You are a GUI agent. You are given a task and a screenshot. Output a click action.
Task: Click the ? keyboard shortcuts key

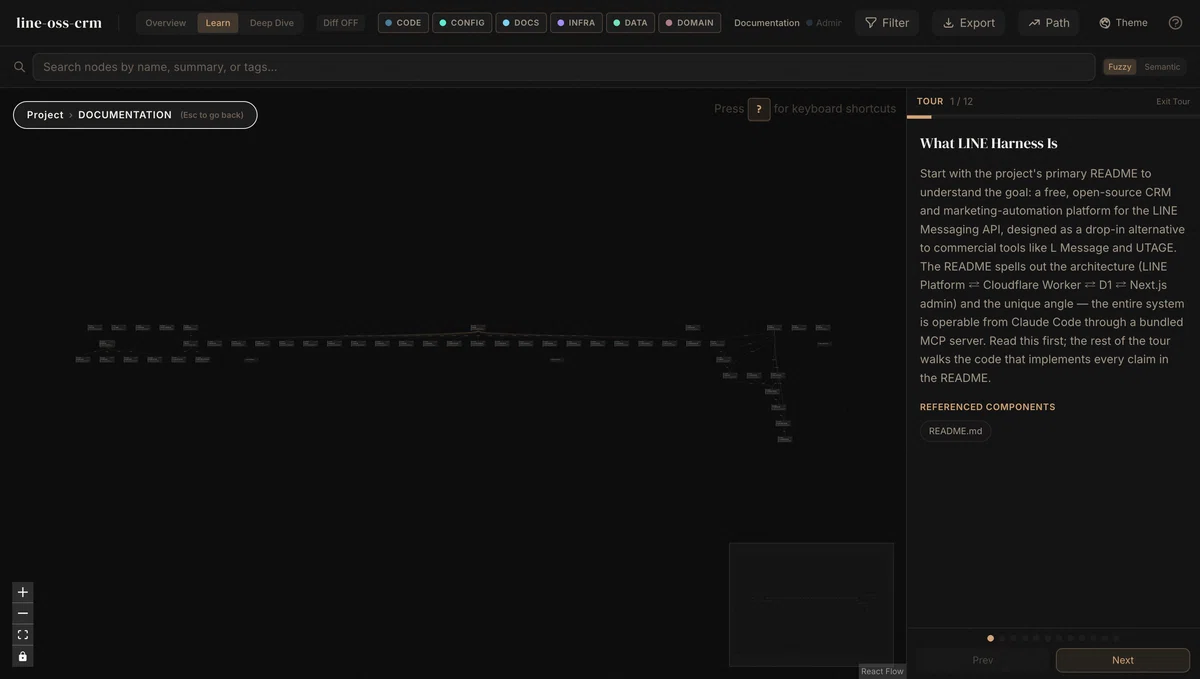[x=759, y=109]
